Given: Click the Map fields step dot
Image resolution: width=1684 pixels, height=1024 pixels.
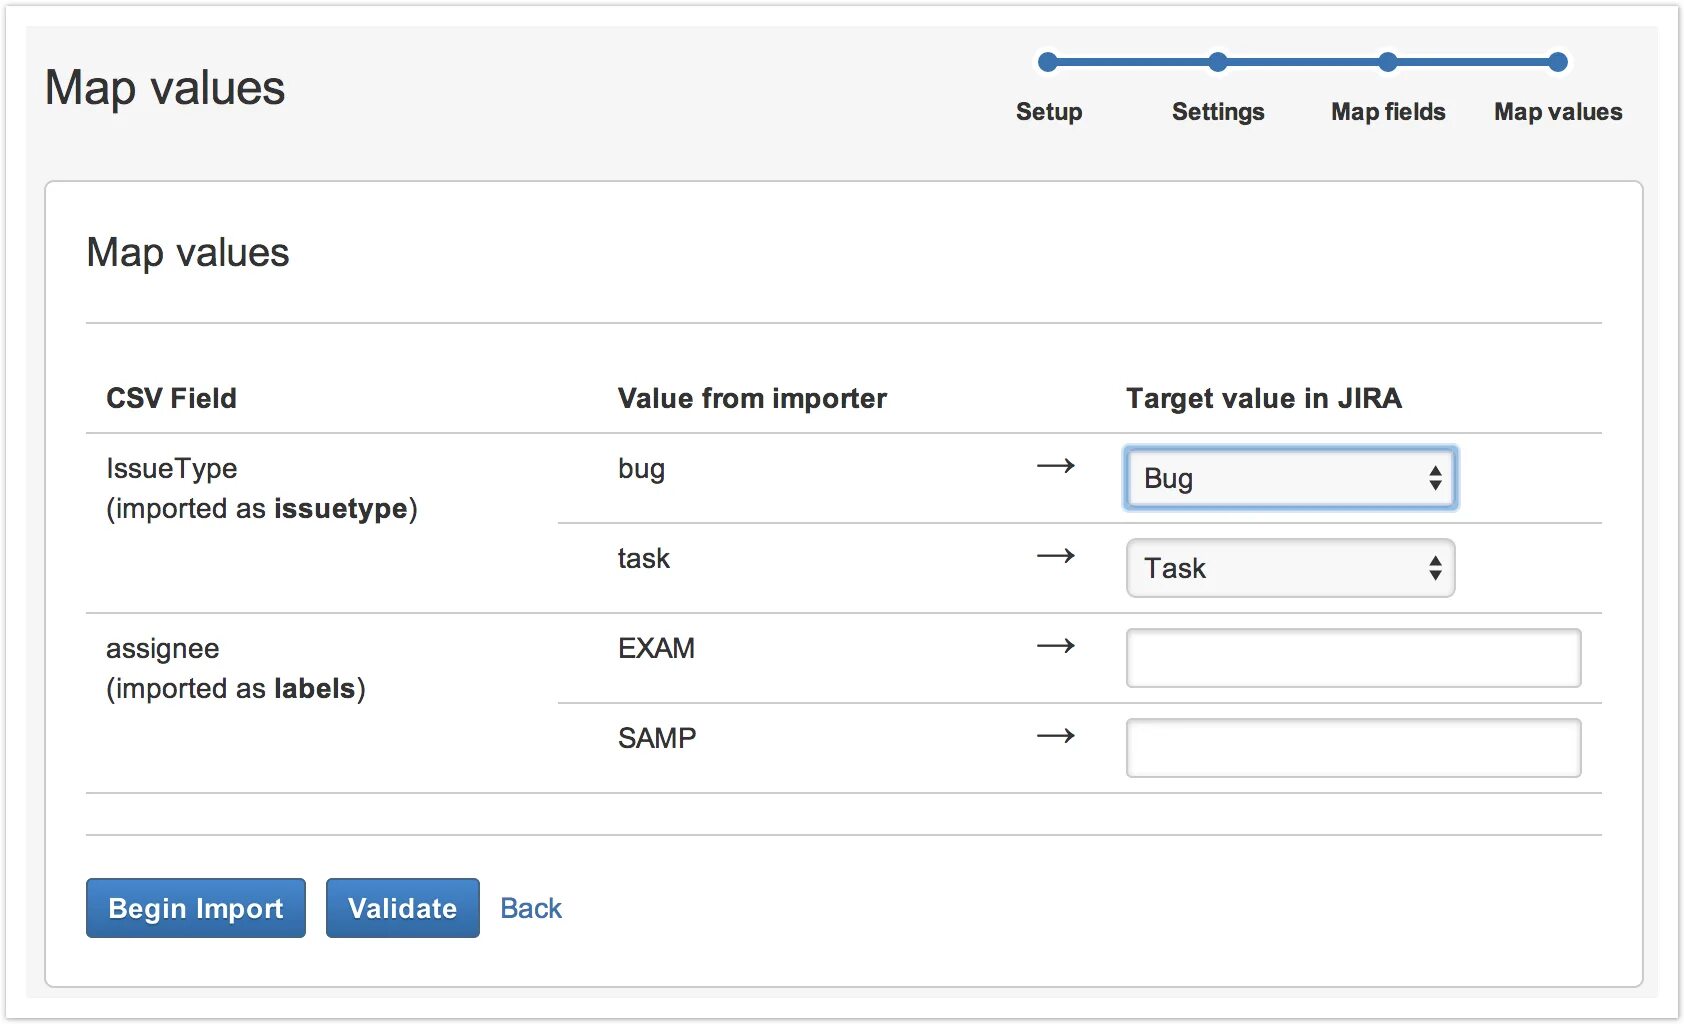Looking at the screenshot, I should pos(1387,63).
